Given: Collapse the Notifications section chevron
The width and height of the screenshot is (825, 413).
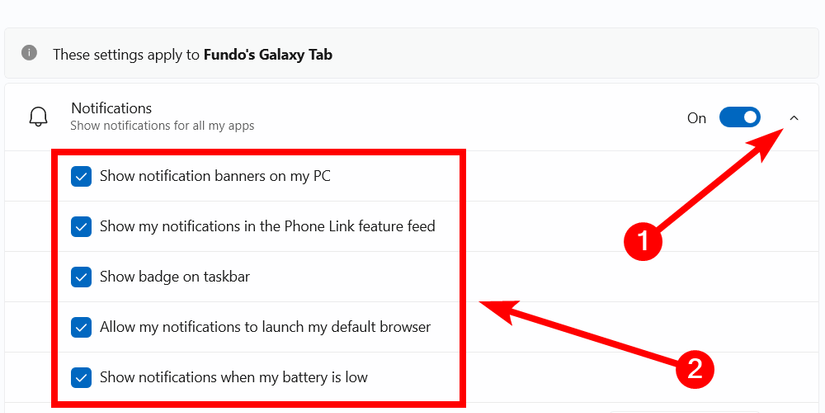Looking at the screenshot, I should point(794,118).
